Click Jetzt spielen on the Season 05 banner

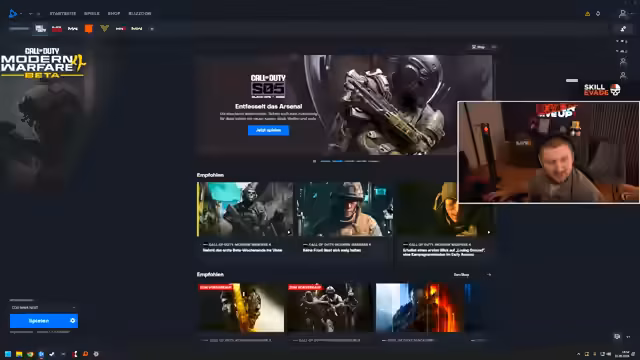(x=268, y=130)
